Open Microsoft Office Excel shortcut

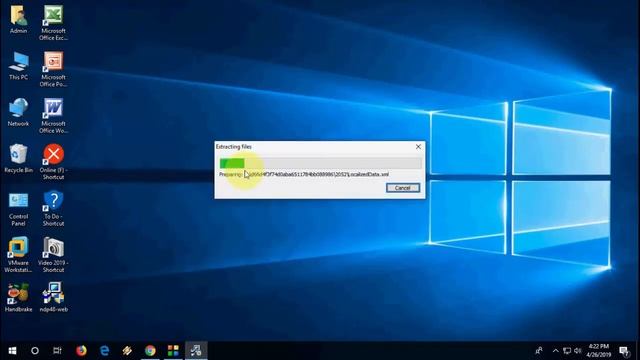coord(53,23)
